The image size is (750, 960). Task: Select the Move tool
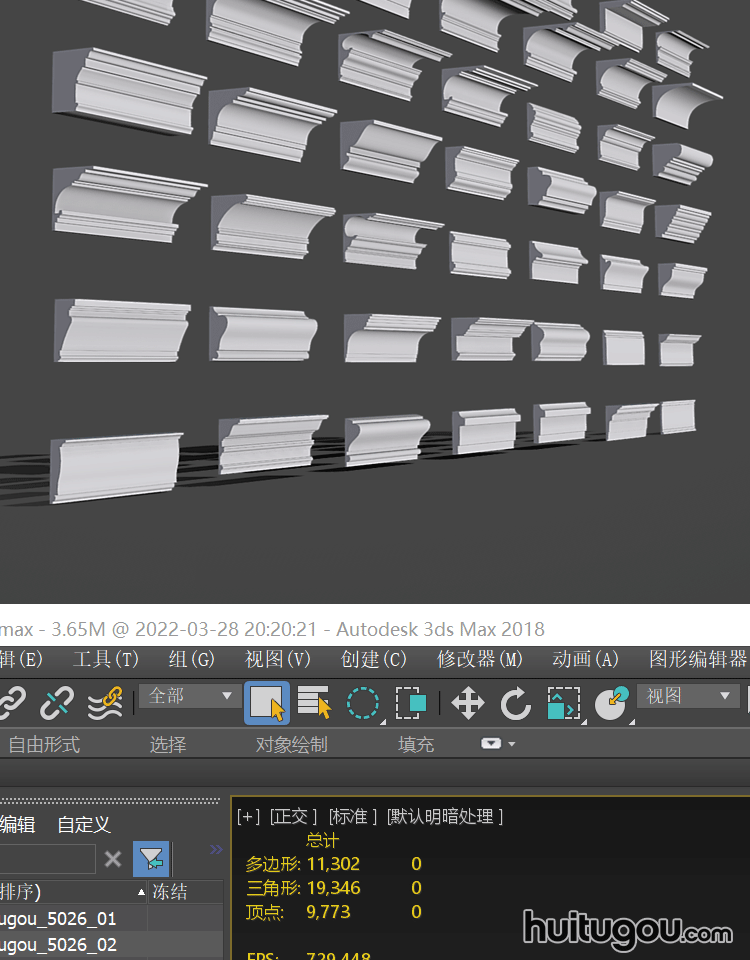click(x=468, y=703)
